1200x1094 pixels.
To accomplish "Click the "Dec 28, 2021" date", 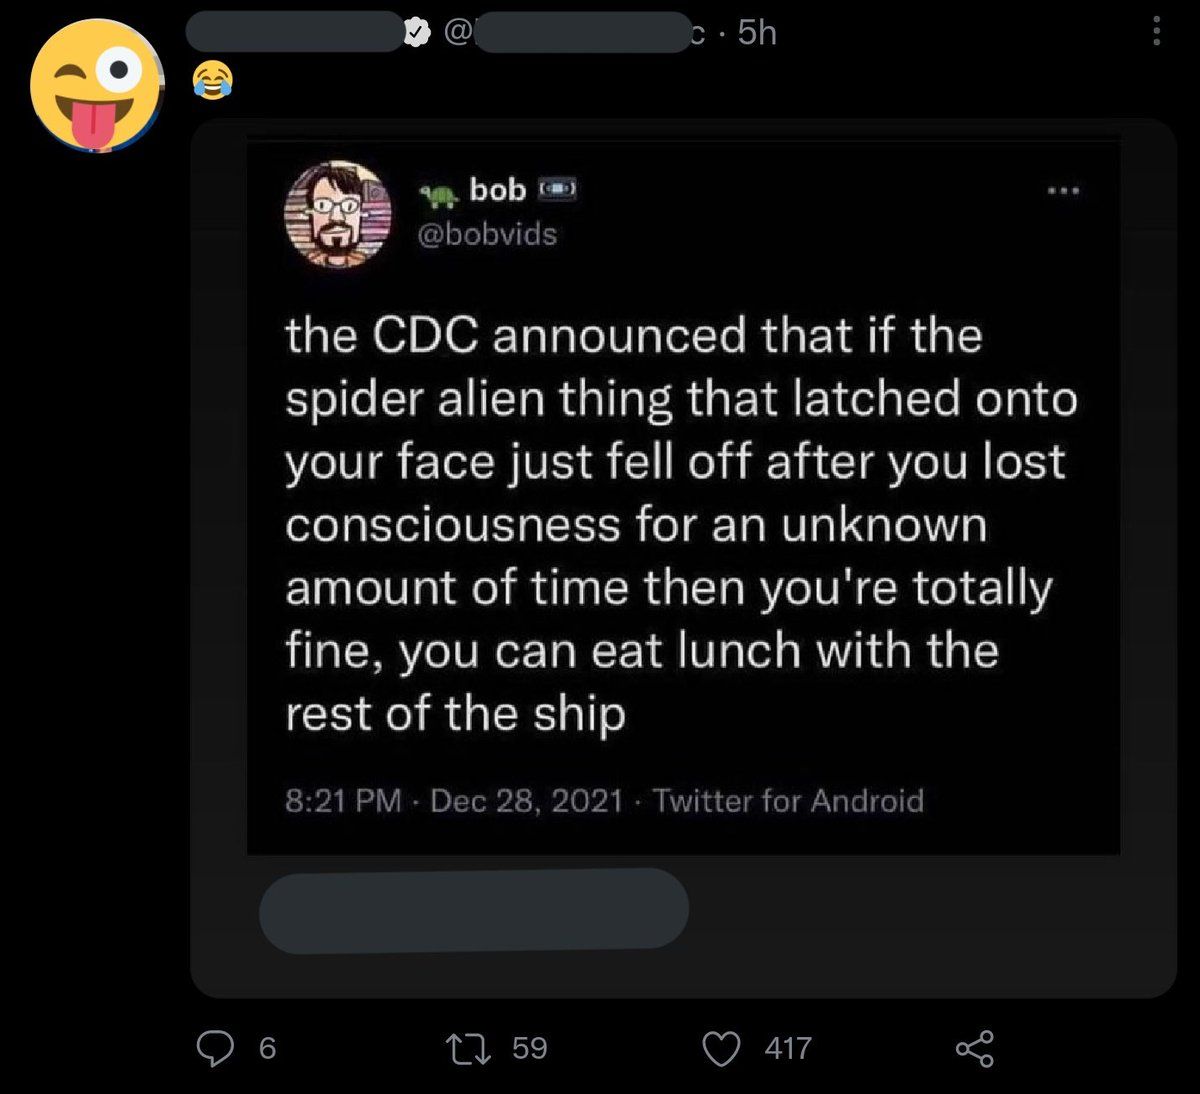I will pos(526,801).
